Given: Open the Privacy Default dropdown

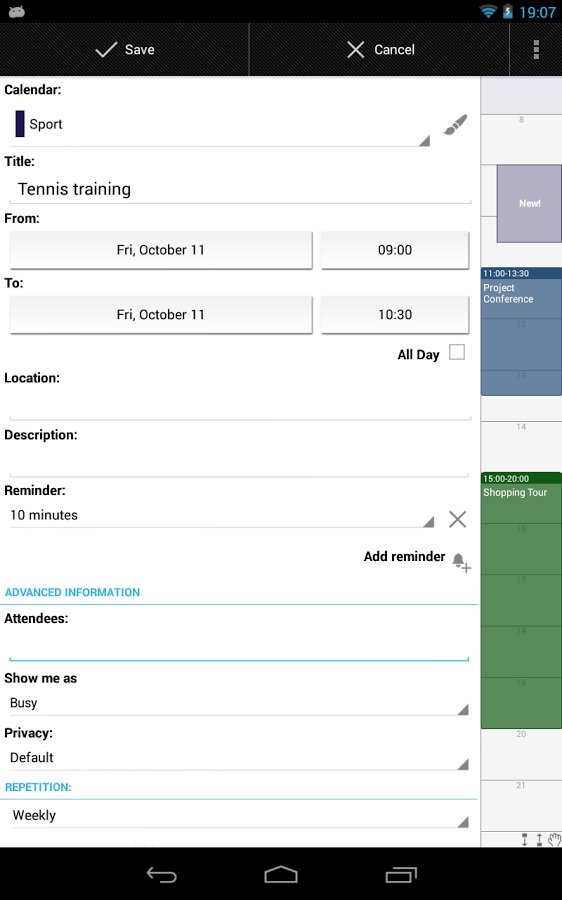Looking at the screenshot, I should tap(239, 758).
